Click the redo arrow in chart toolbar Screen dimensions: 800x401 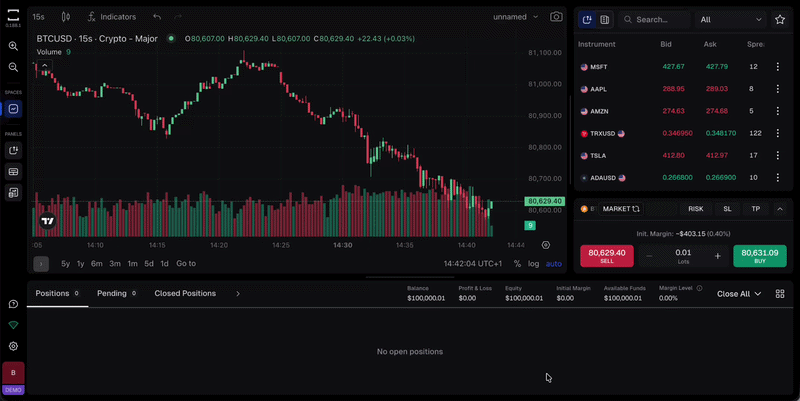tap(178, 17)
